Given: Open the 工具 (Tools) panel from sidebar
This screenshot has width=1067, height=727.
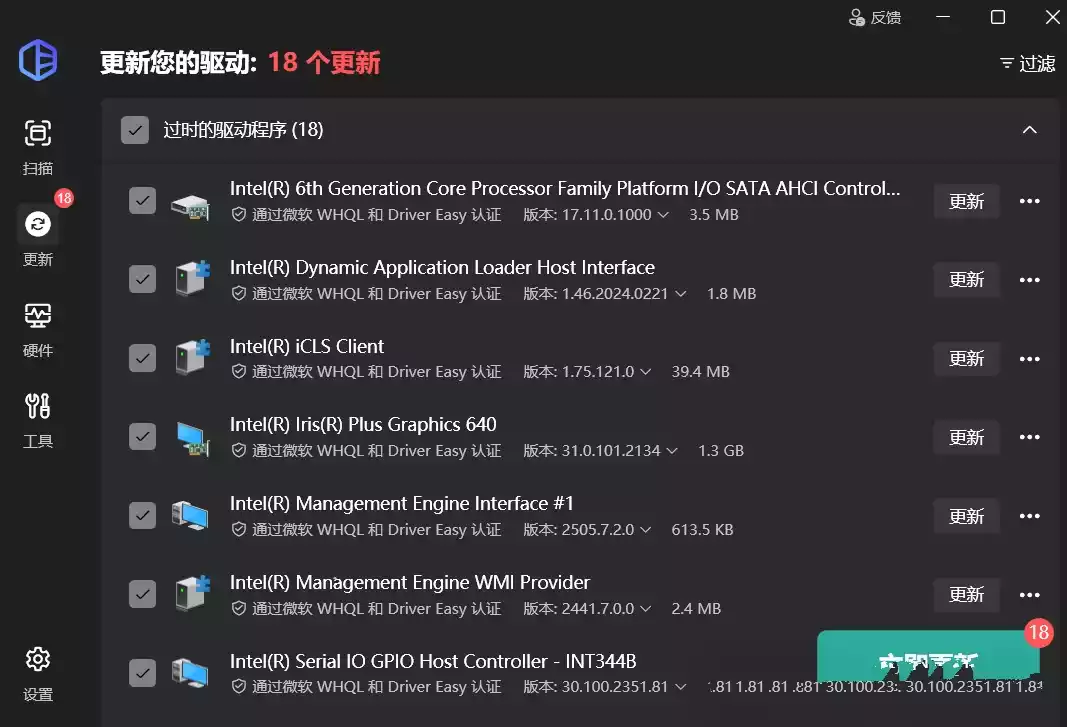Looking at the screenshot, I should coord(37,410).
